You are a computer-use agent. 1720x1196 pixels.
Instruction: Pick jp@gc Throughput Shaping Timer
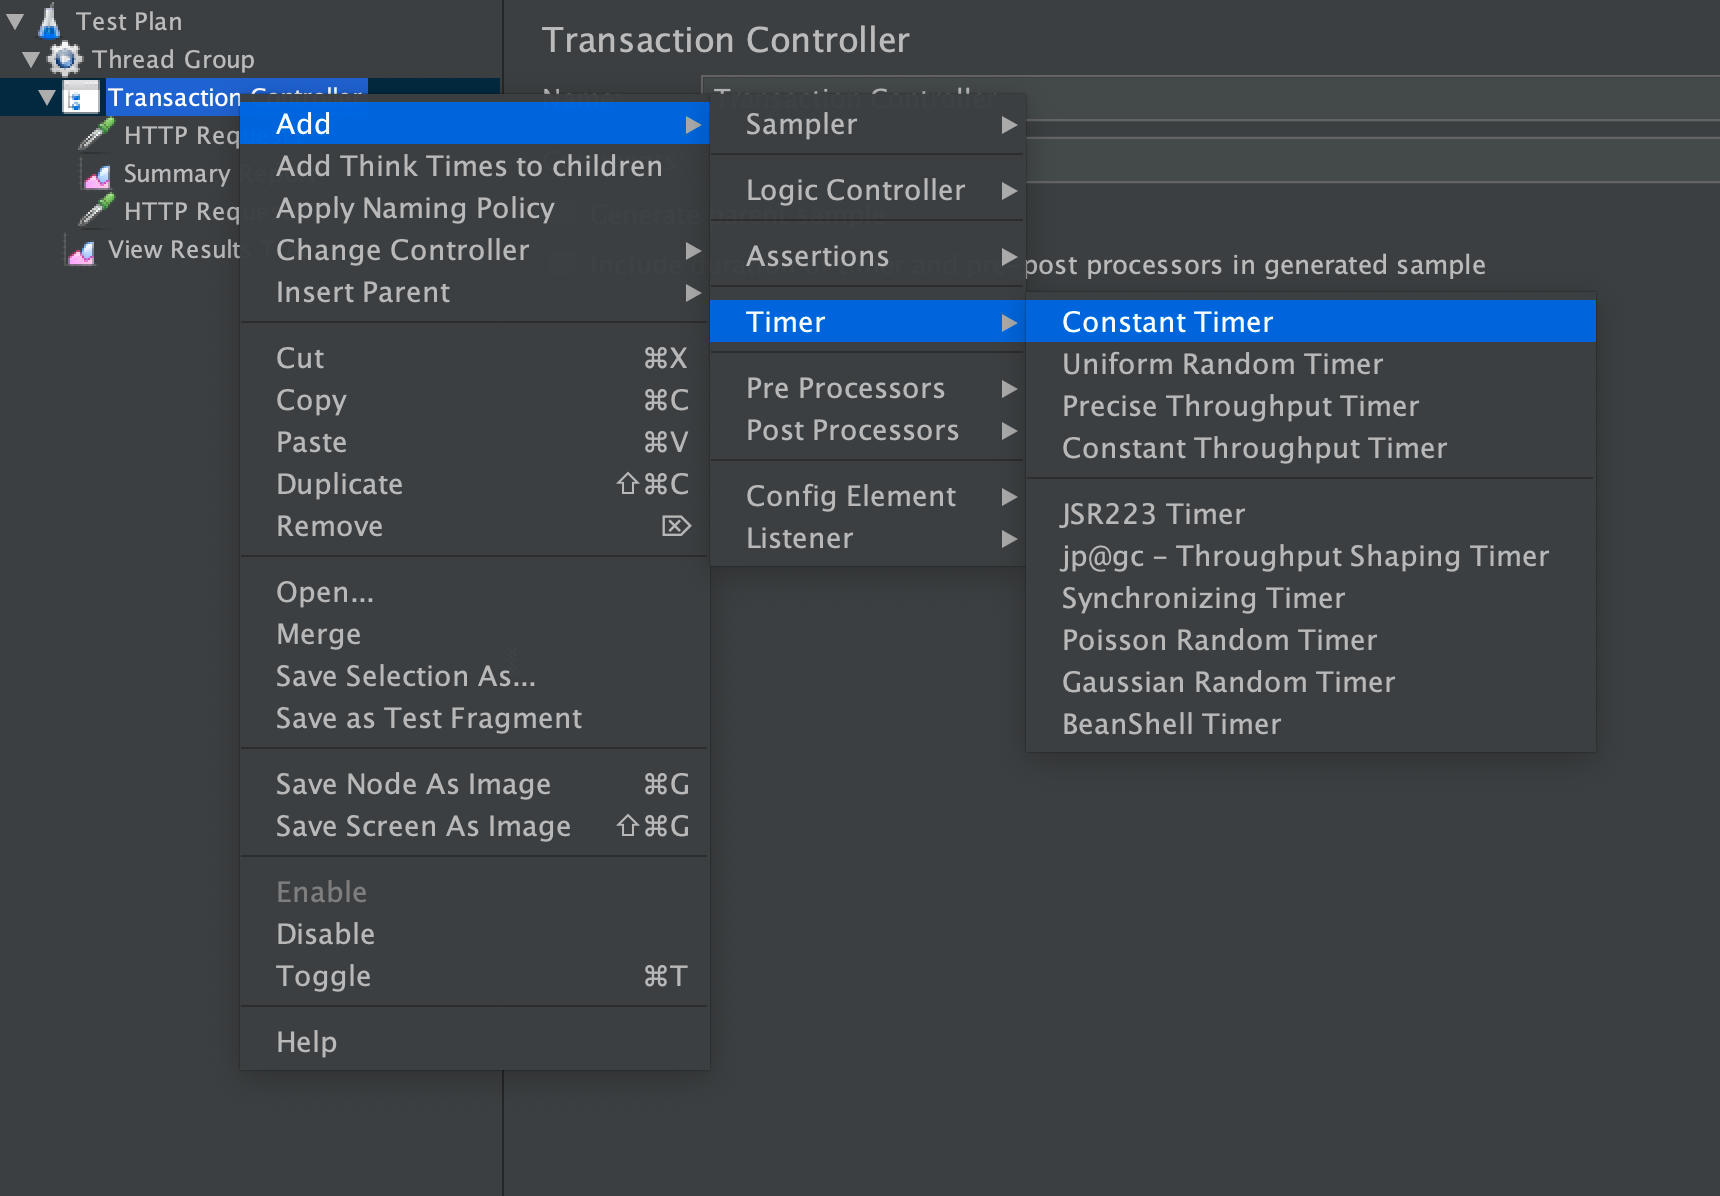point(1305,556)
